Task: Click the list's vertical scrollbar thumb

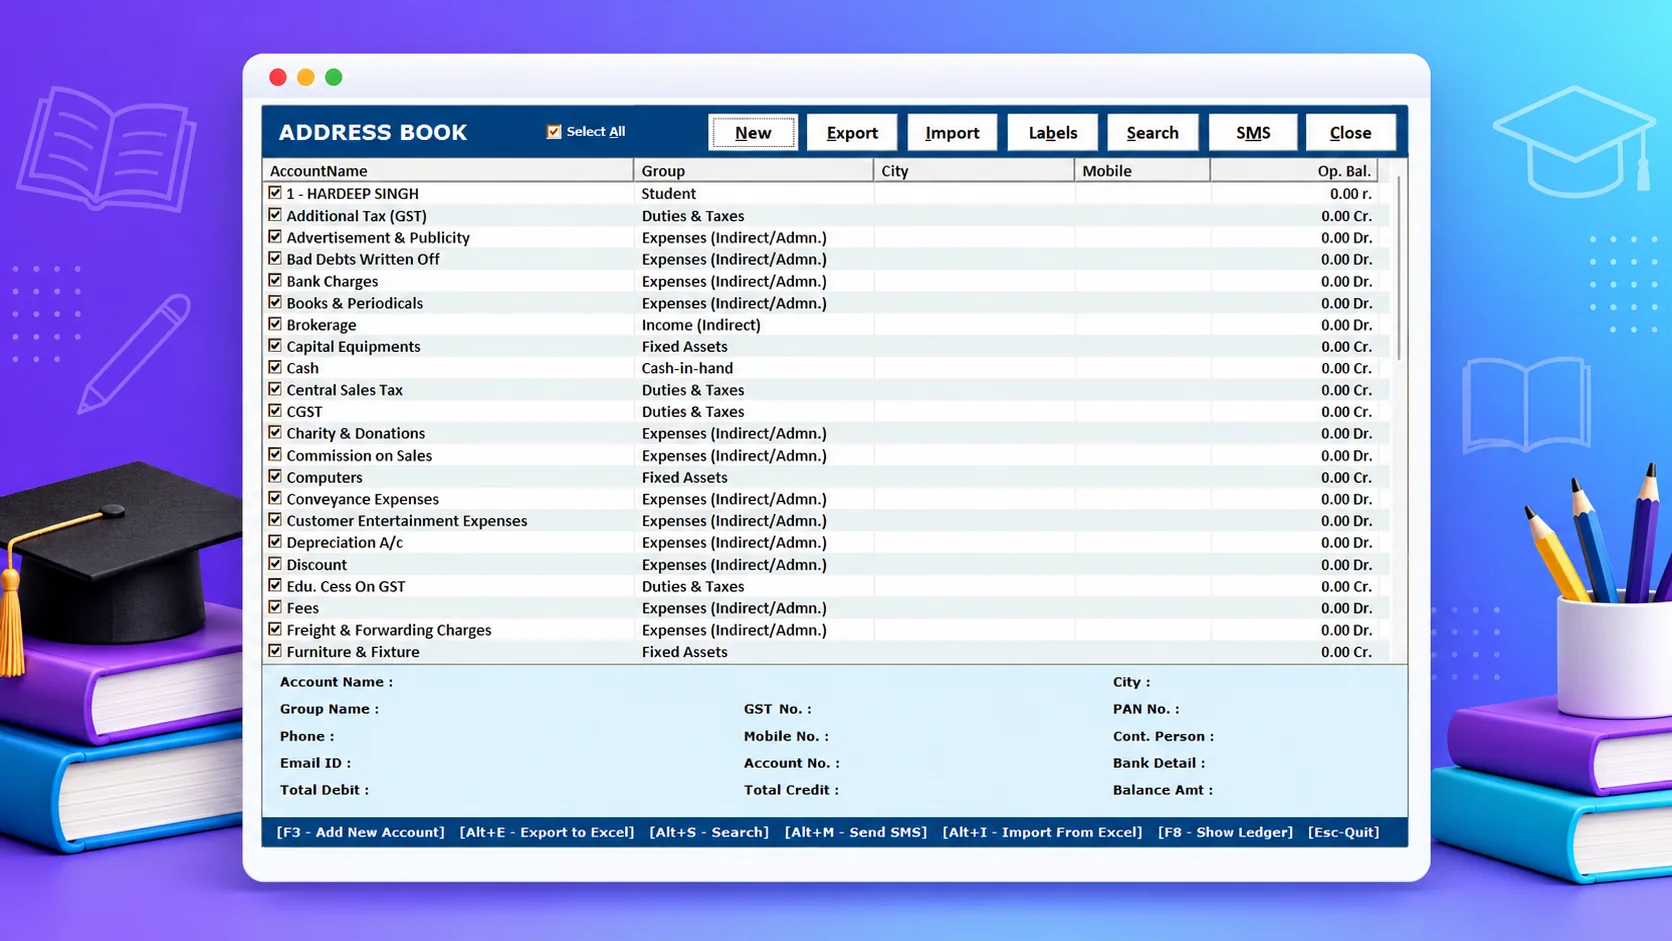Action: tap(1398, 268)
